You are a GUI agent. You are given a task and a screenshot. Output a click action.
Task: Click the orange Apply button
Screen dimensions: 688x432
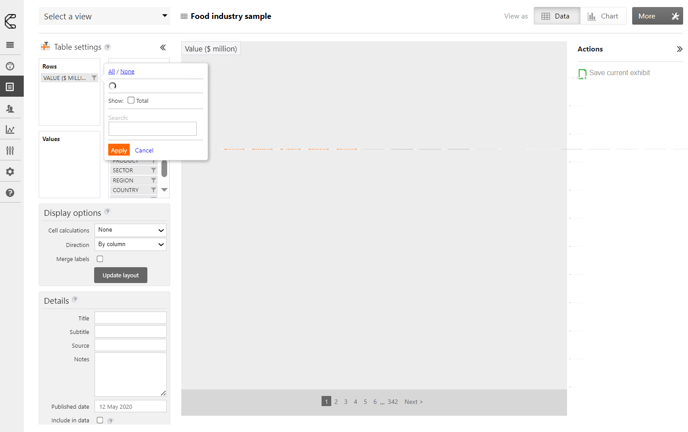[118, 150]
